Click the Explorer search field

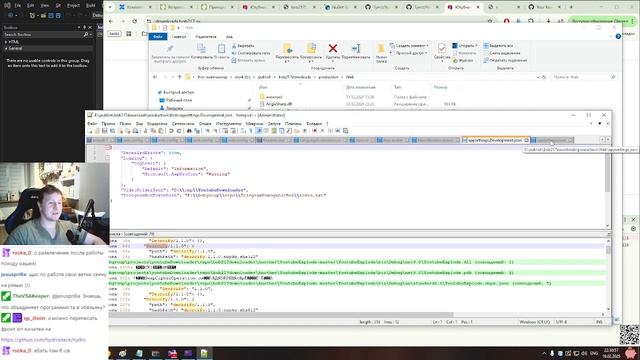click(583, 77)
